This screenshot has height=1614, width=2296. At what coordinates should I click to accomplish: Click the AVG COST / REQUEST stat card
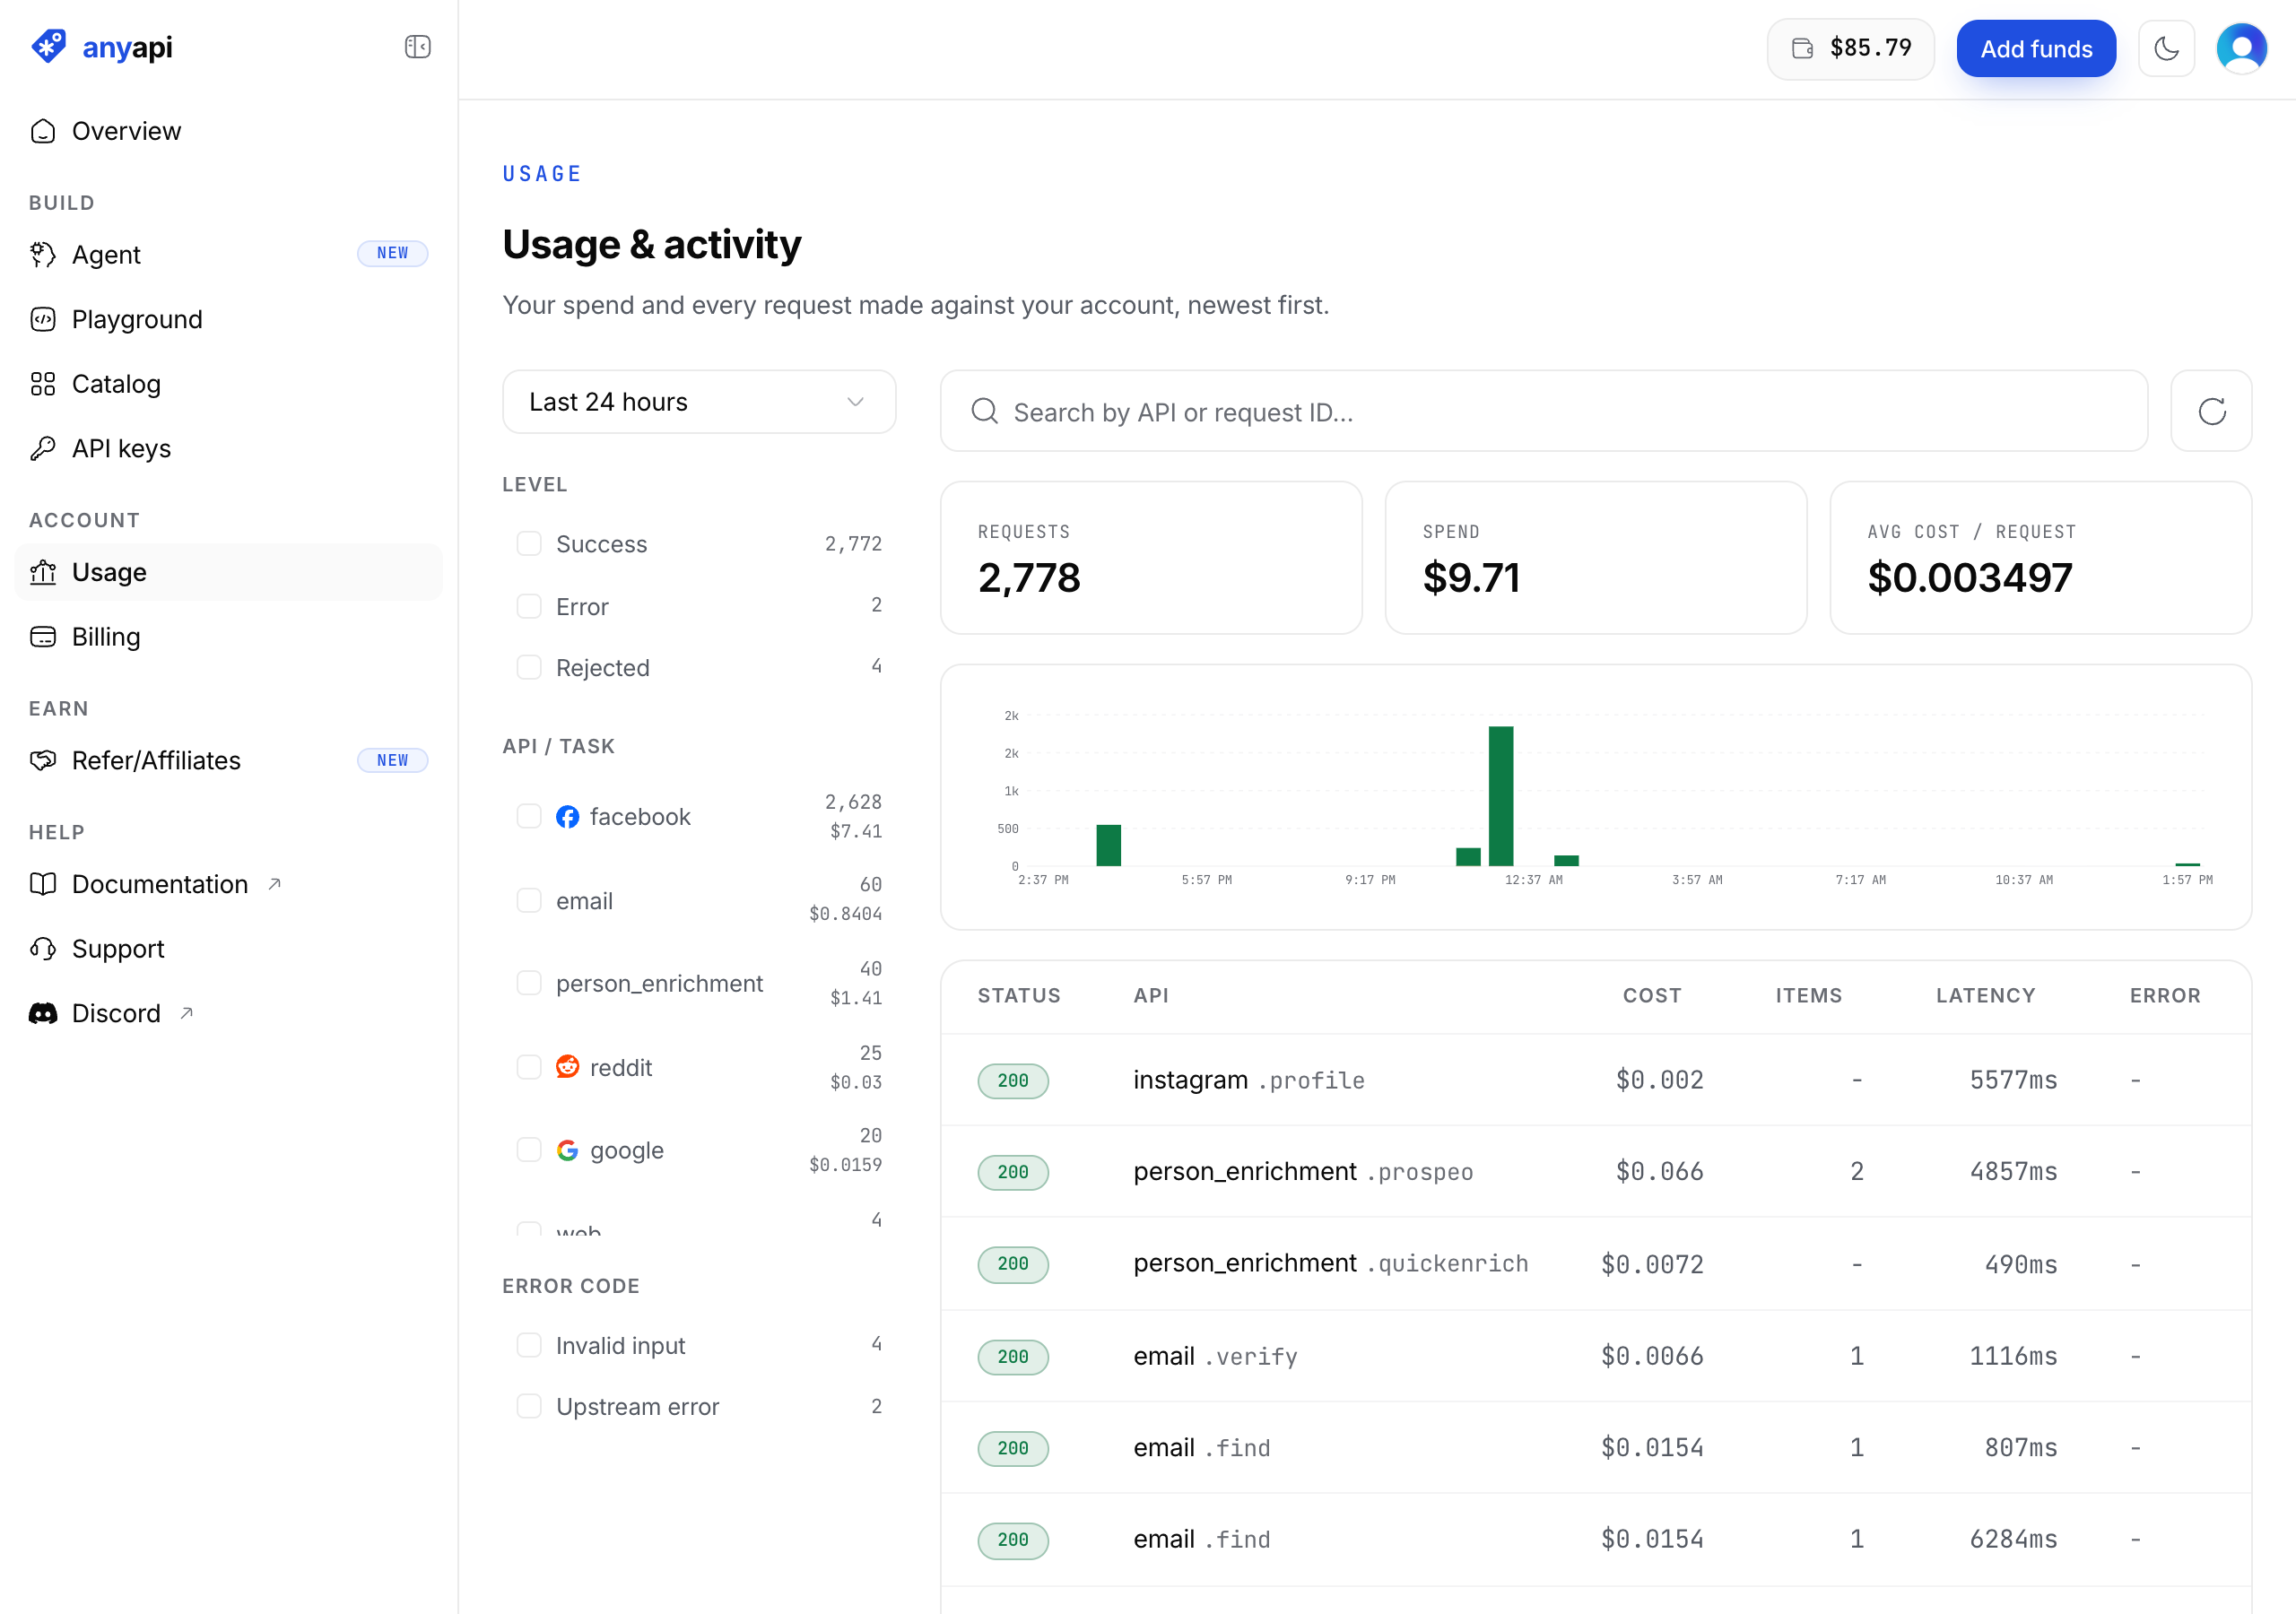pyautogui.click(x=2041, y=558)
